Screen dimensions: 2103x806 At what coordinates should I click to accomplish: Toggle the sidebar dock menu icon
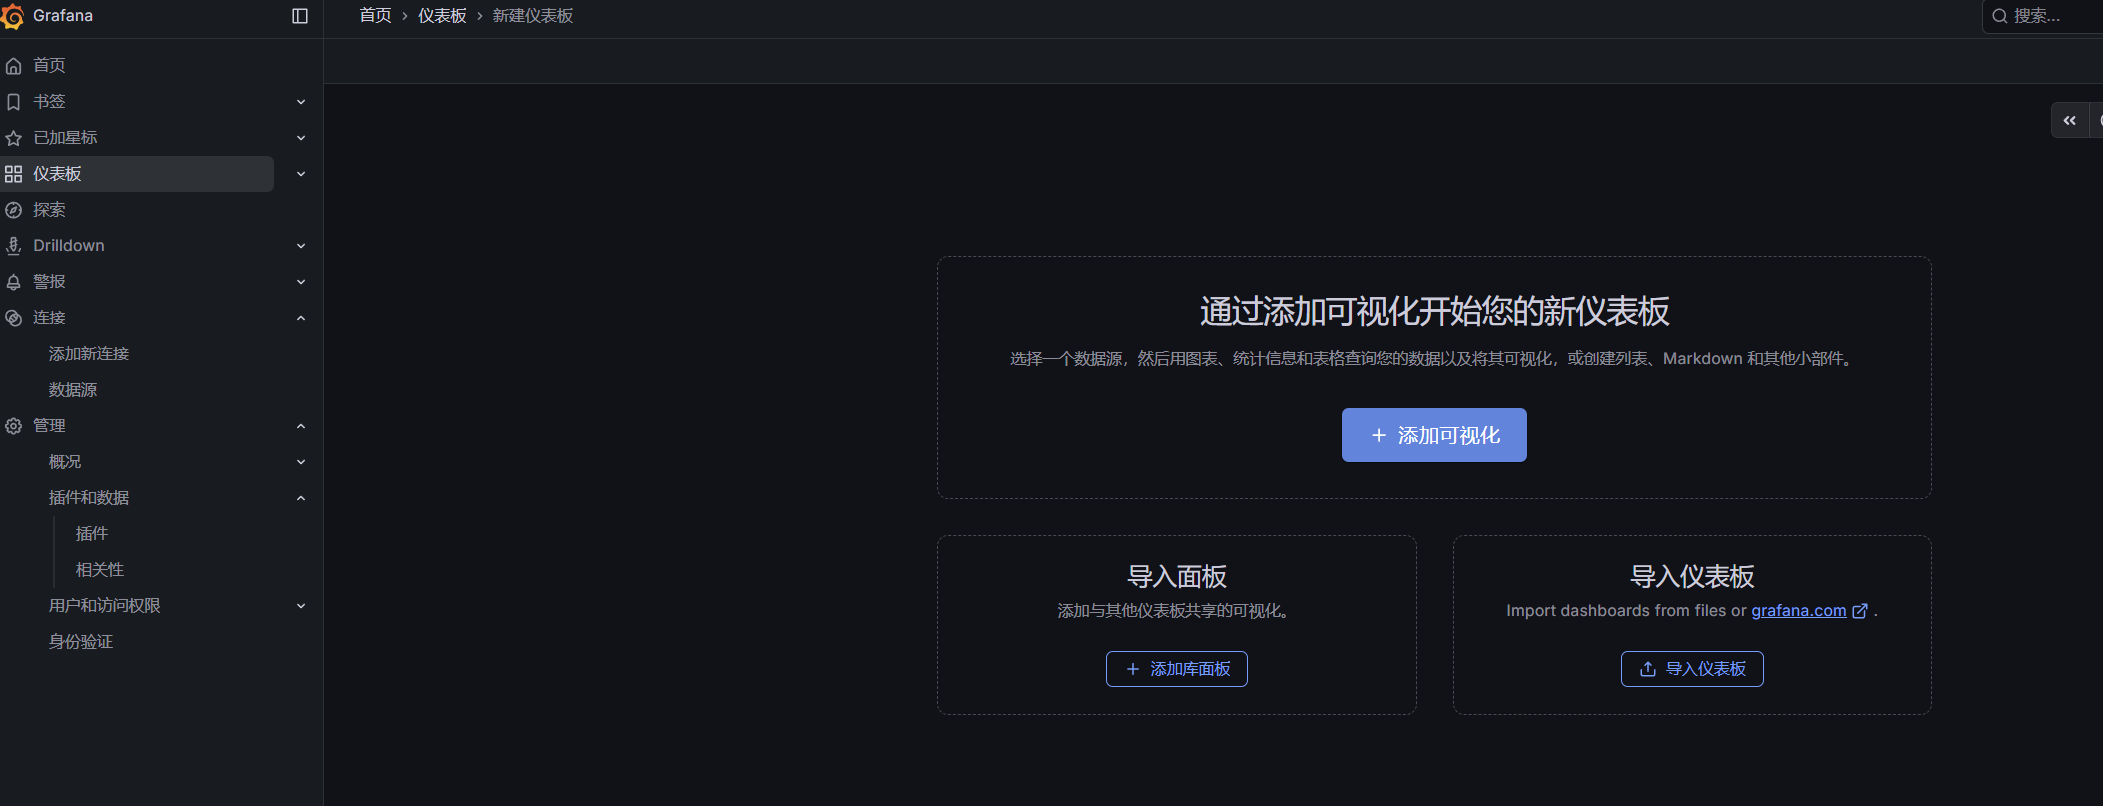click(300, 16)
